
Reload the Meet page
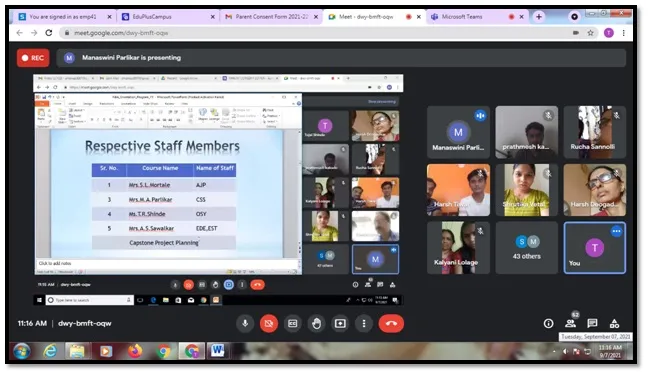(49, 33)
